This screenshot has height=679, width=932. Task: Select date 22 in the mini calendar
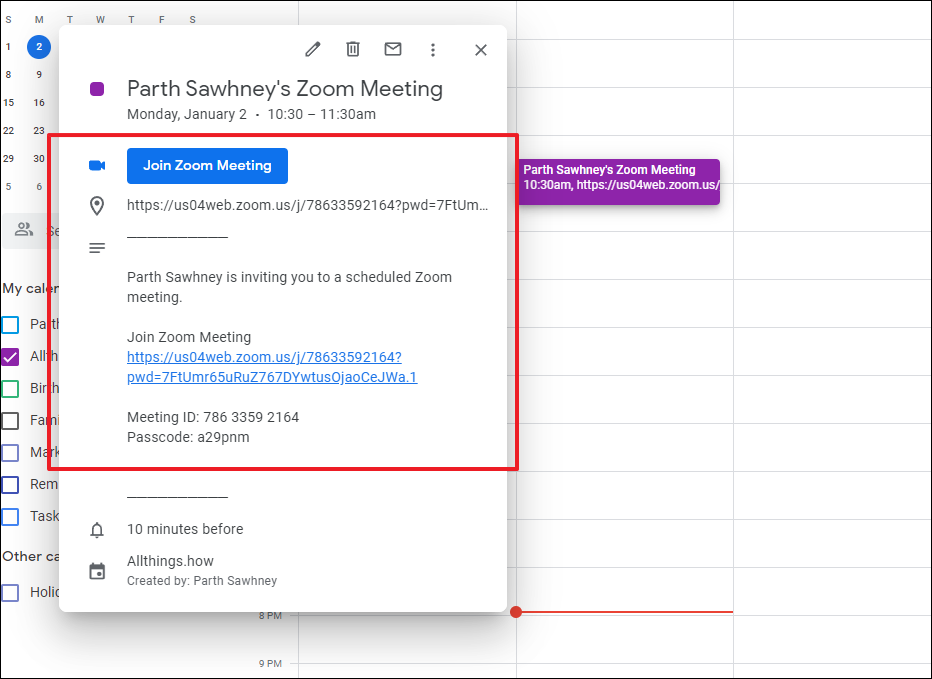8,130
